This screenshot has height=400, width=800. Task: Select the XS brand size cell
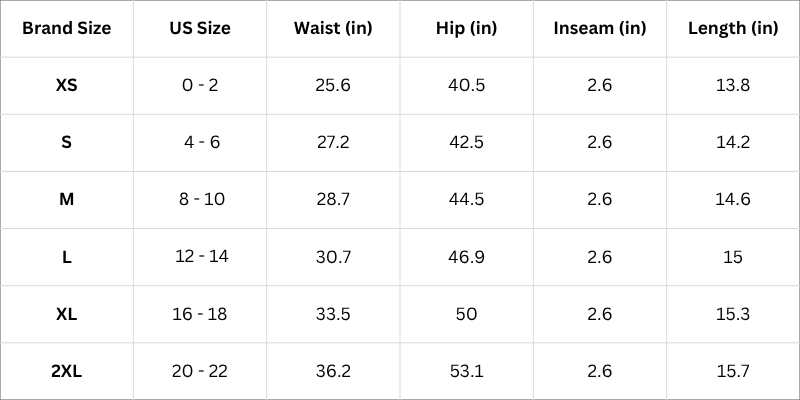click(x=66, y=85)
